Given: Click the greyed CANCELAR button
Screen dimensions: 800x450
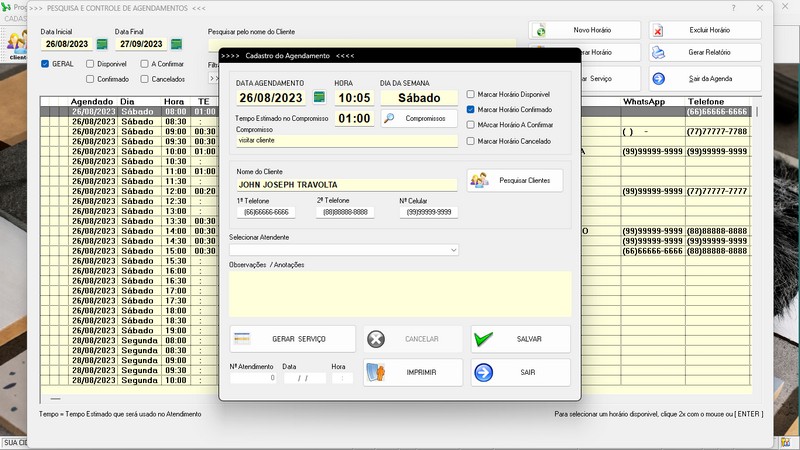Looking at the screenshot, I should (413, 339).
